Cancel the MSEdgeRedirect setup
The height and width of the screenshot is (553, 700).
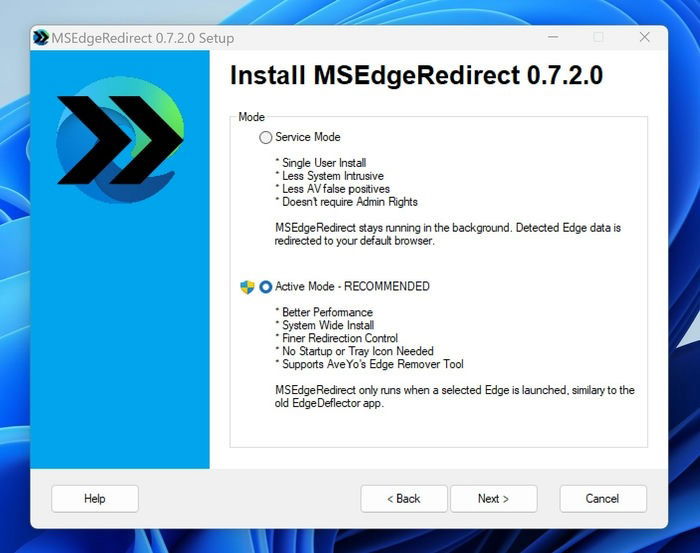603,499
